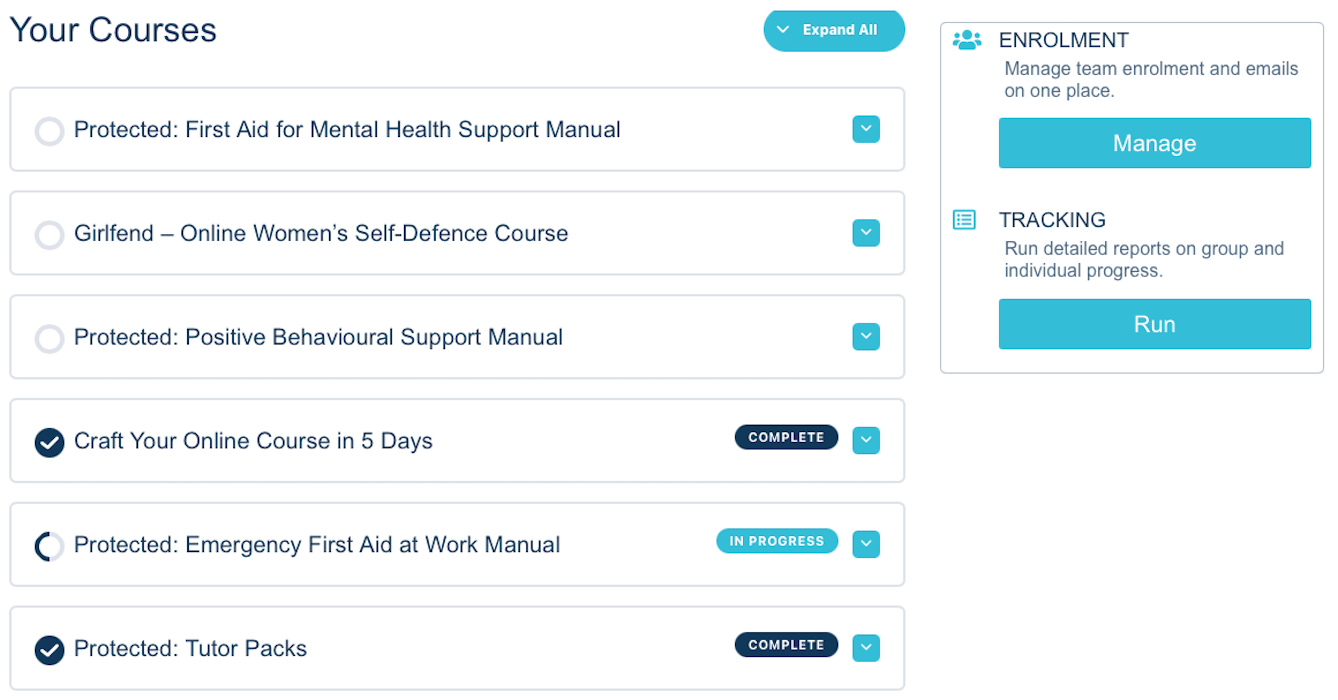The height and width of the screenshot is (700, 1338).
Task: Click the In Progress status badge
Action: [x=777, y=541]
